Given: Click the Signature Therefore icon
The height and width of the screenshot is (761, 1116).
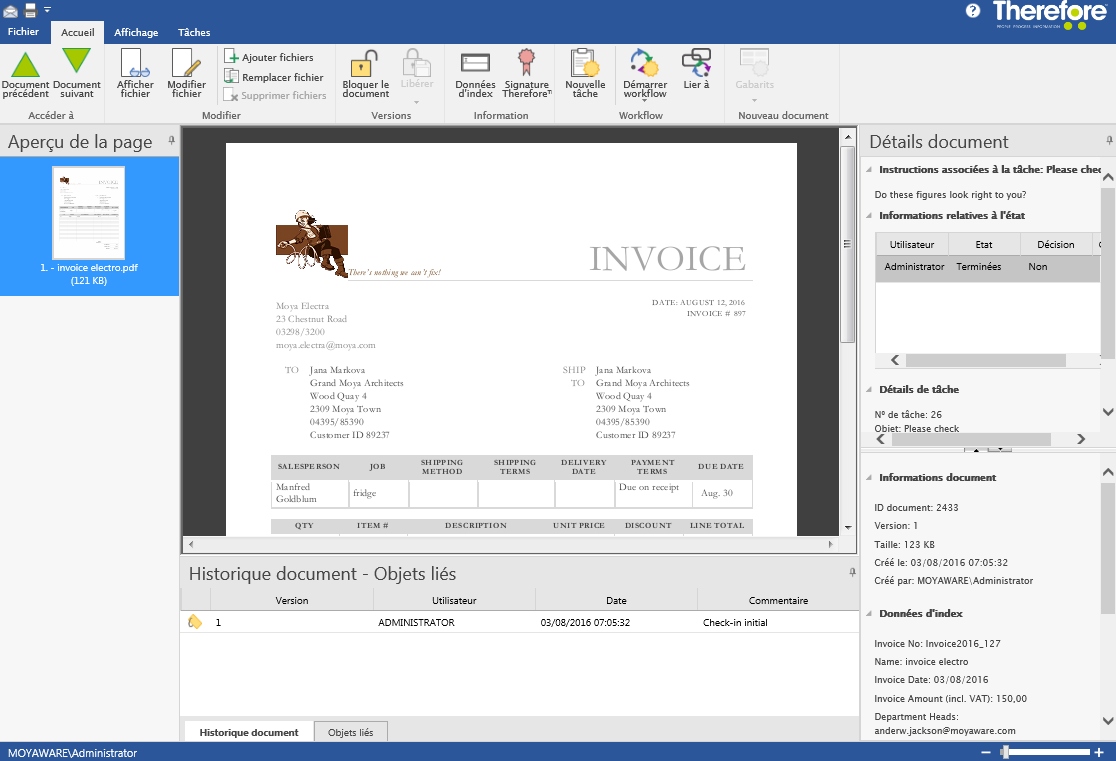Looking at the screenshot, I should [x=526, y=65].
